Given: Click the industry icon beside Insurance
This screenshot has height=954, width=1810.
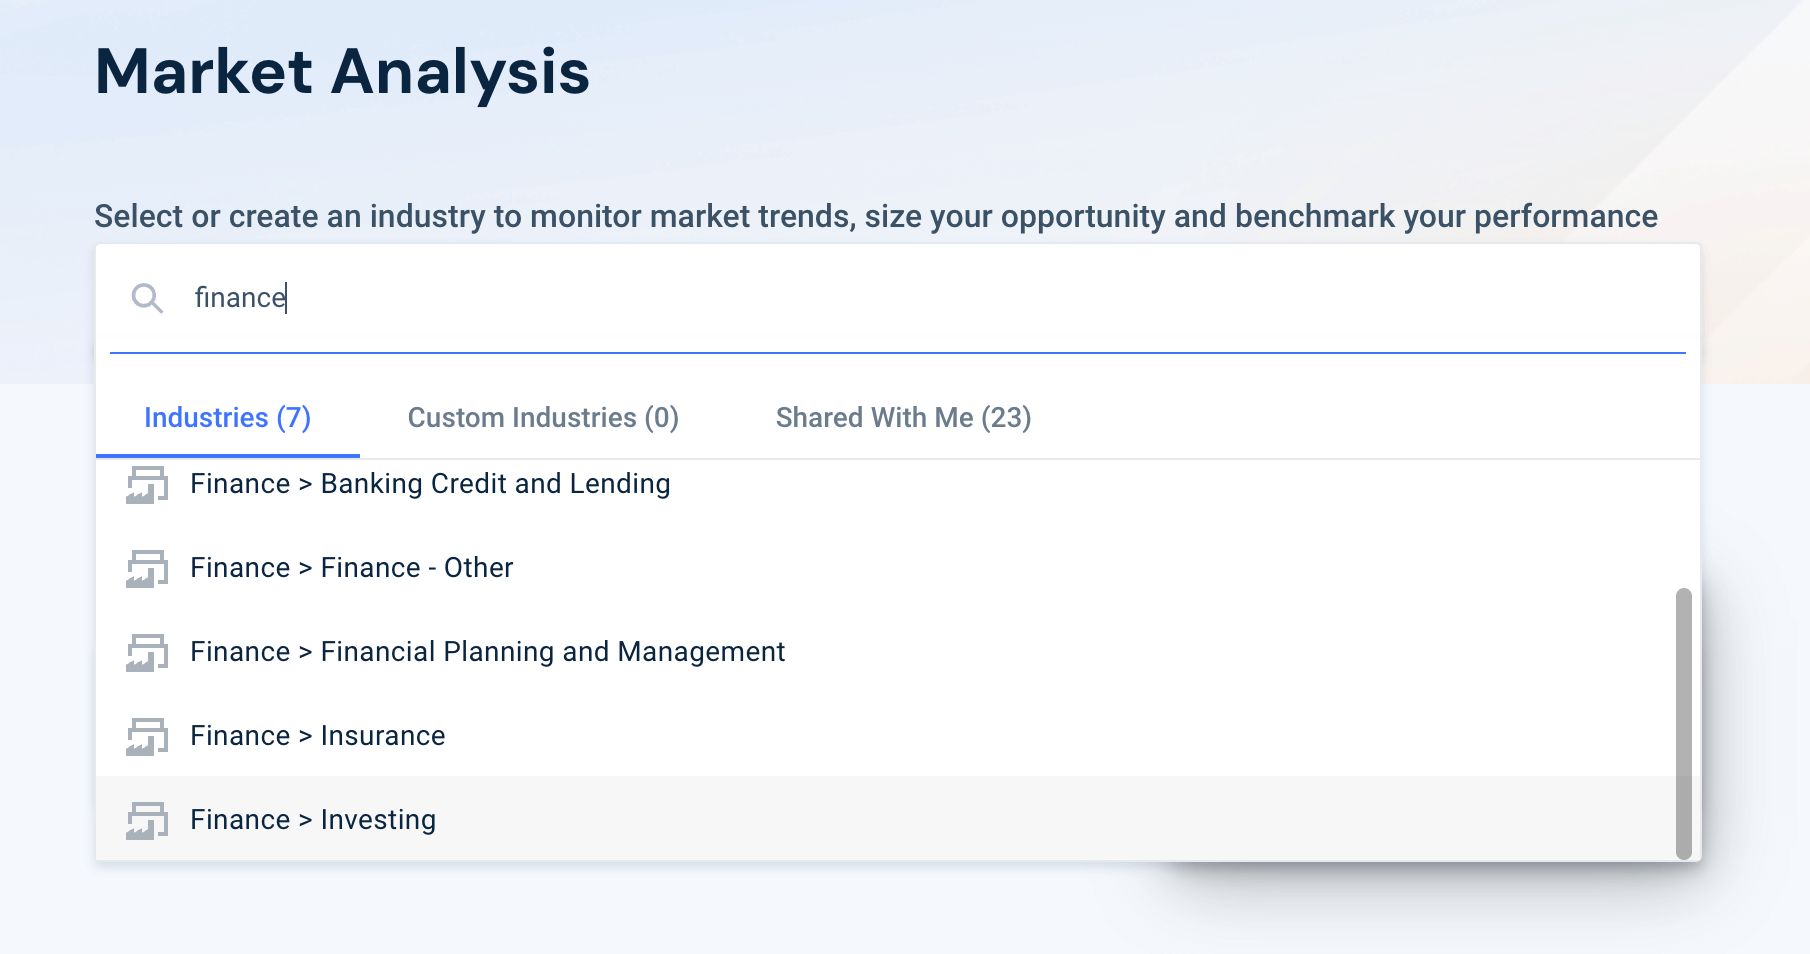Looking at the screenshot, I should (x=147, y=736).
